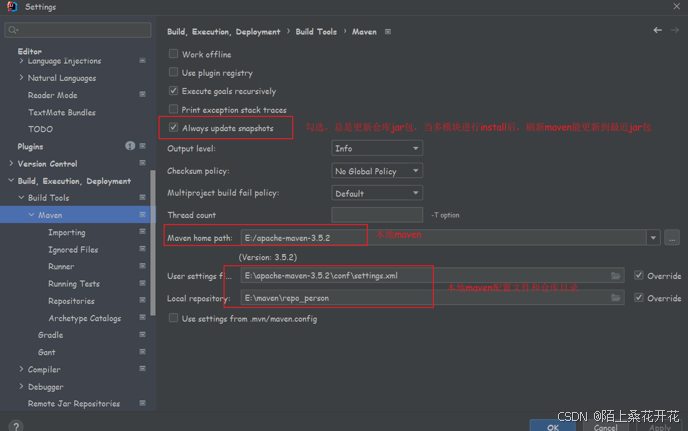Click project icon beside Compiler
This screenshot has height=431, width=688.
click(143, 369)
